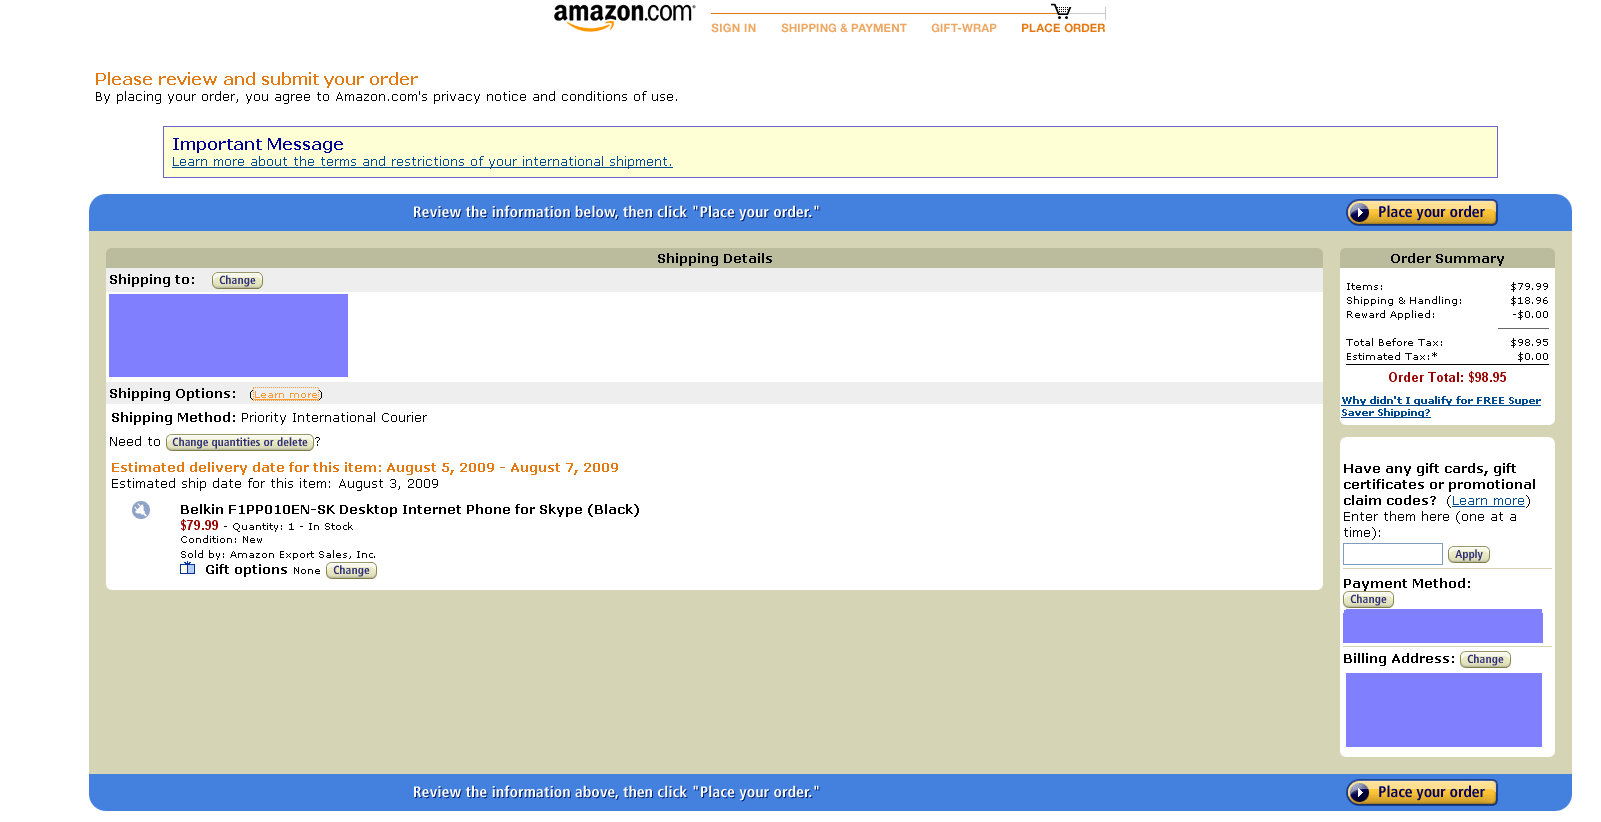
Task: Click the bottom Place your order button
Action: click(1422, 792)
